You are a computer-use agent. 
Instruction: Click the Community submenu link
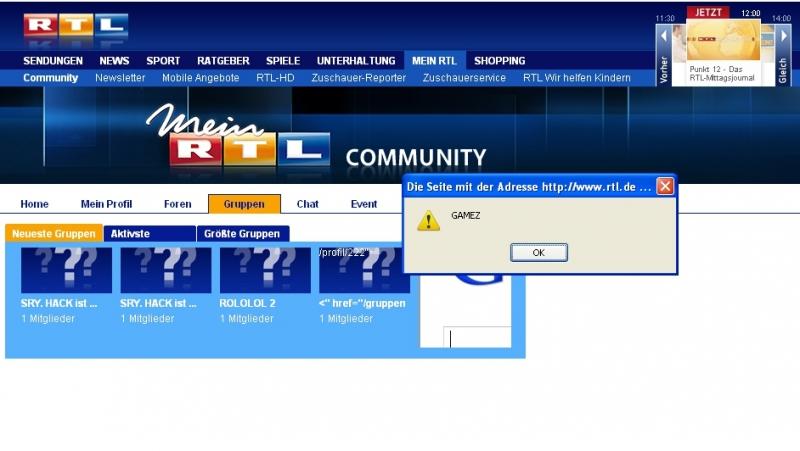(51, 78)
